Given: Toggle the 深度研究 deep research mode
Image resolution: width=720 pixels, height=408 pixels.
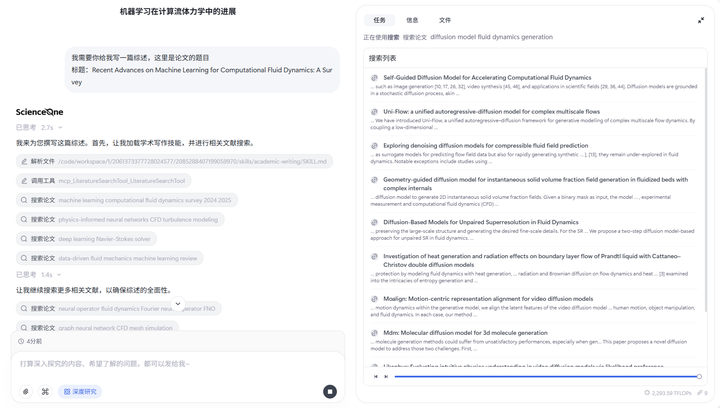Looking at the screenshot, I should coord(80,391).
